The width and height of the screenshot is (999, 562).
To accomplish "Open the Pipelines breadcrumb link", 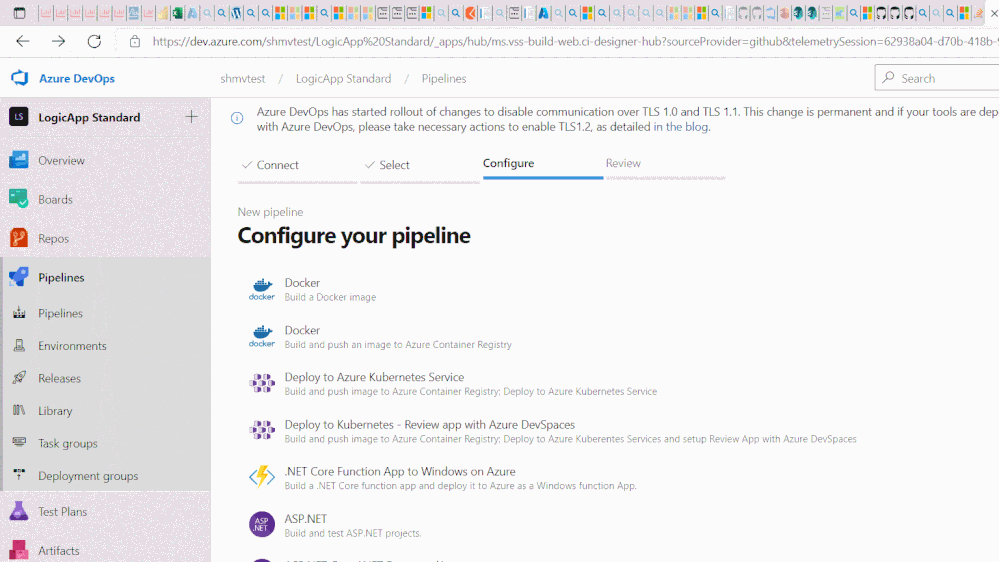I will [444, 78].
